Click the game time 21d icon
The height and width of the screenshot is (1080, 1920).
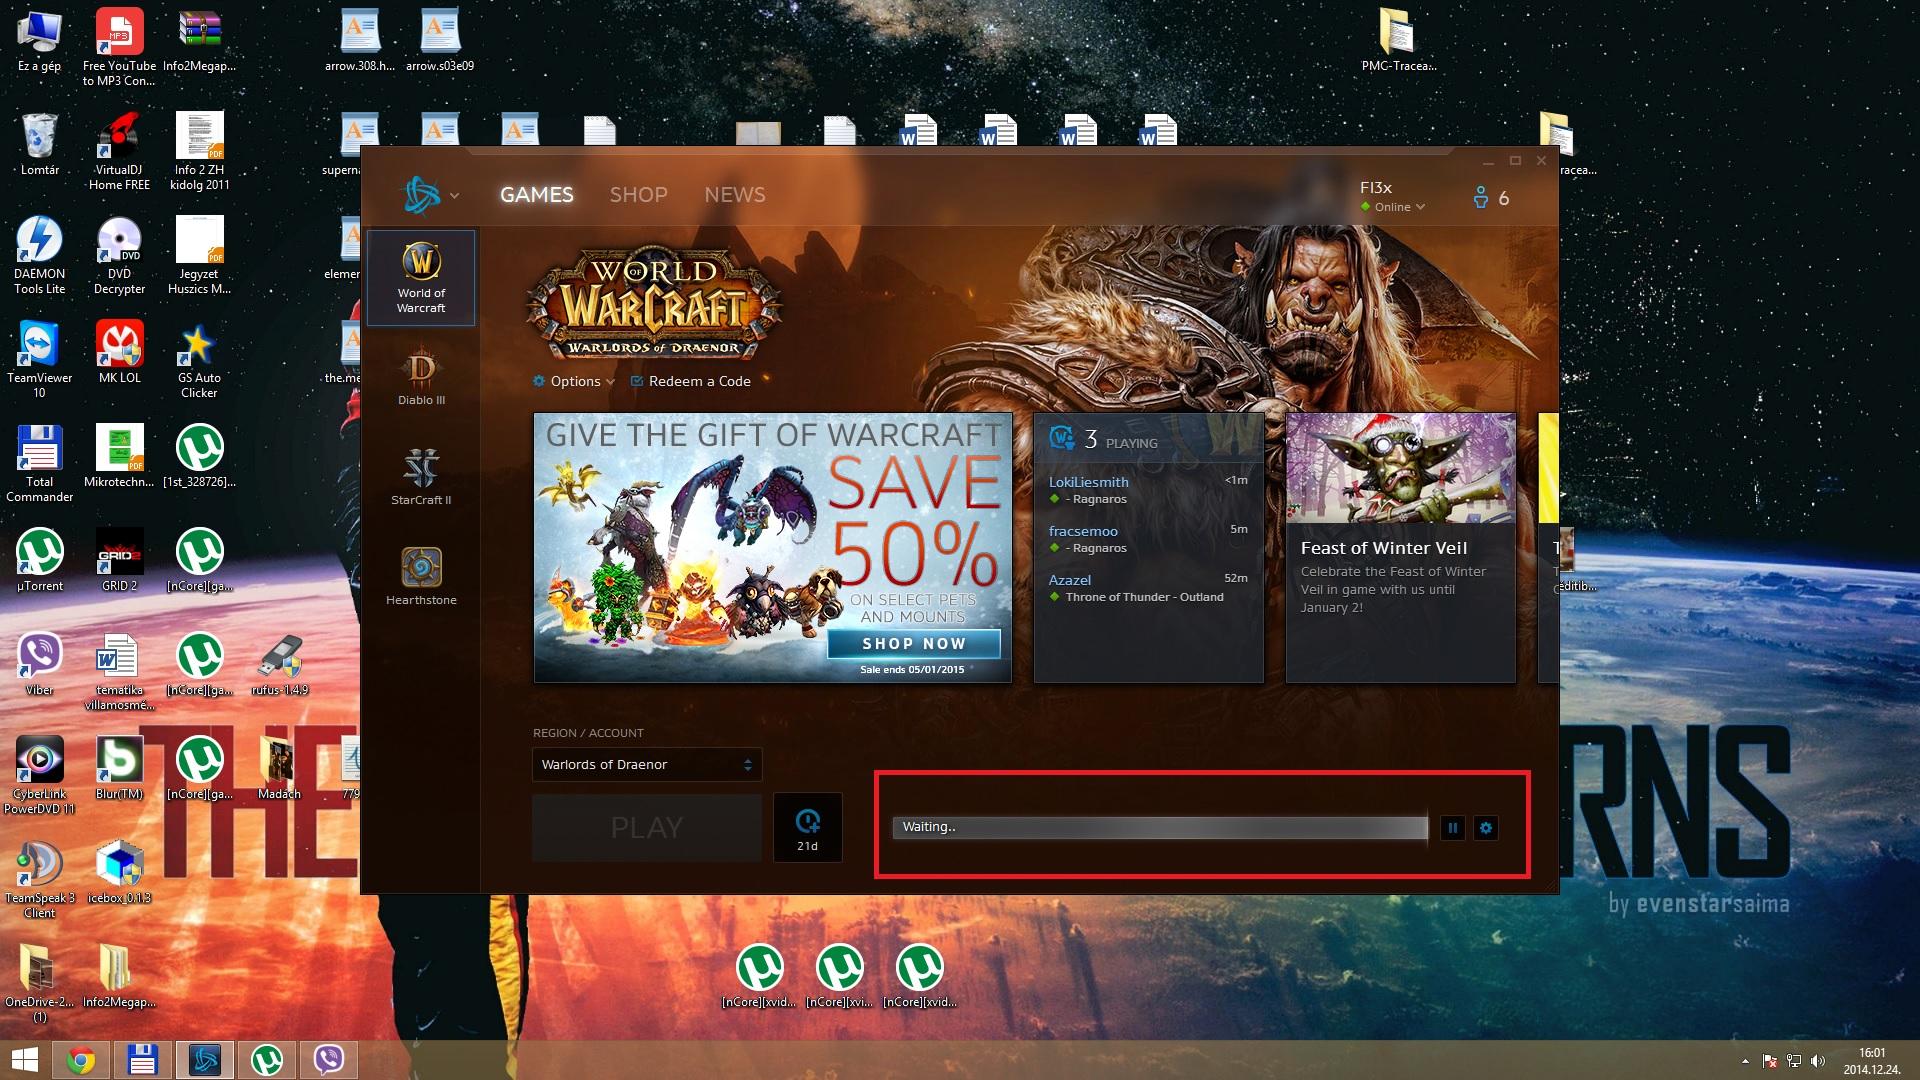(807, 827)
